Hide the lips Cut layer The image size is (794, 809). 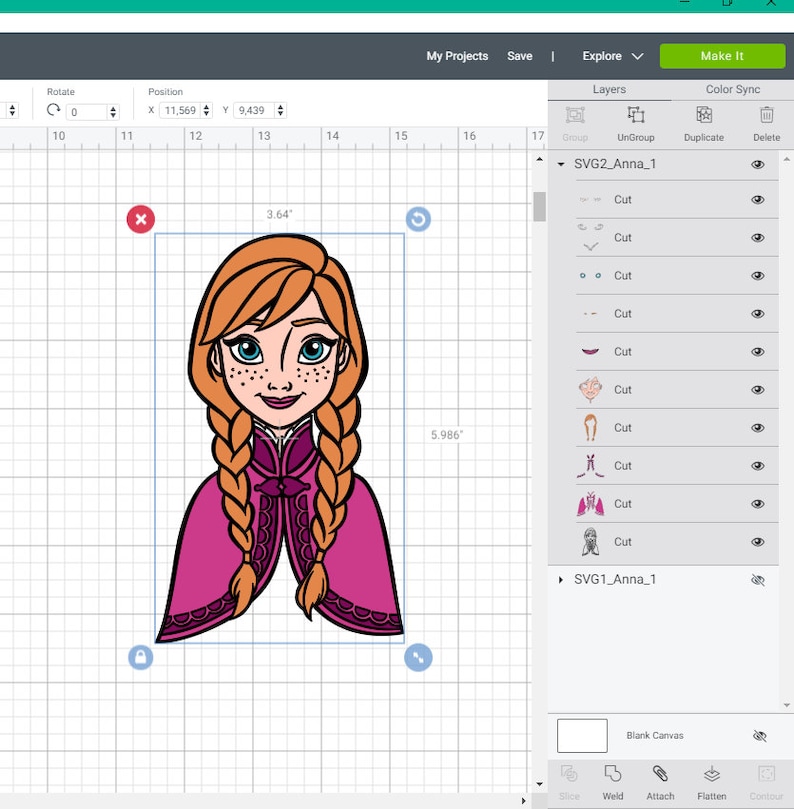757,352
